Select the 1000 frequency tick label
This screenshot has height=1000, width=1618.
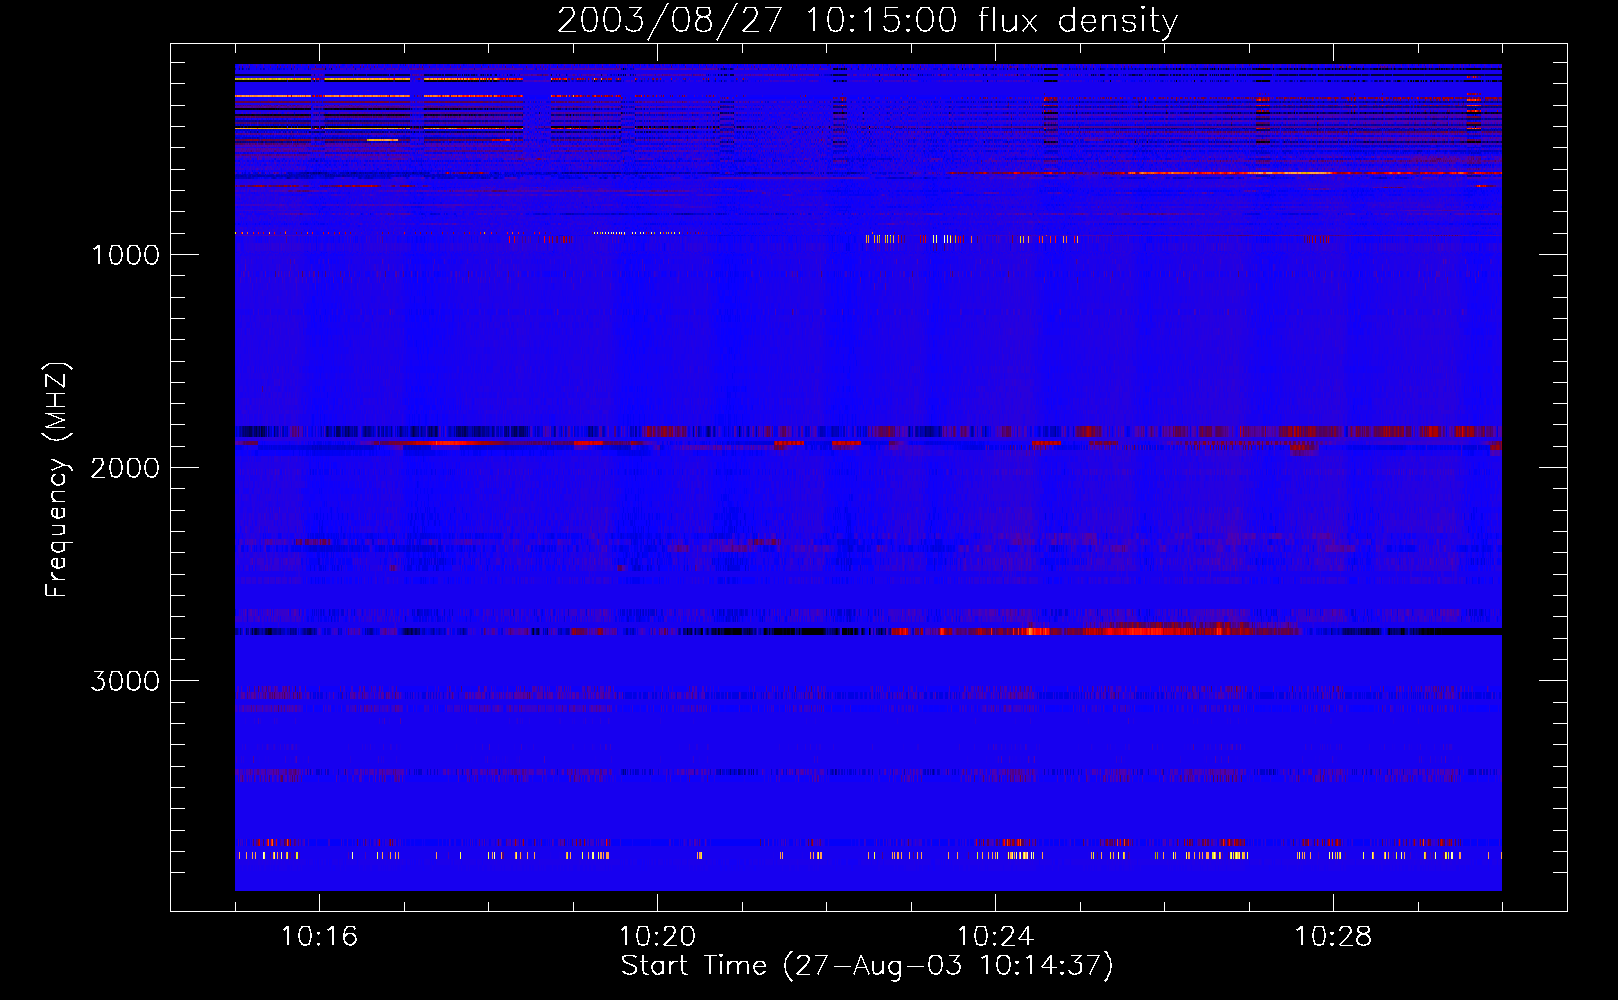coord(125,255)
